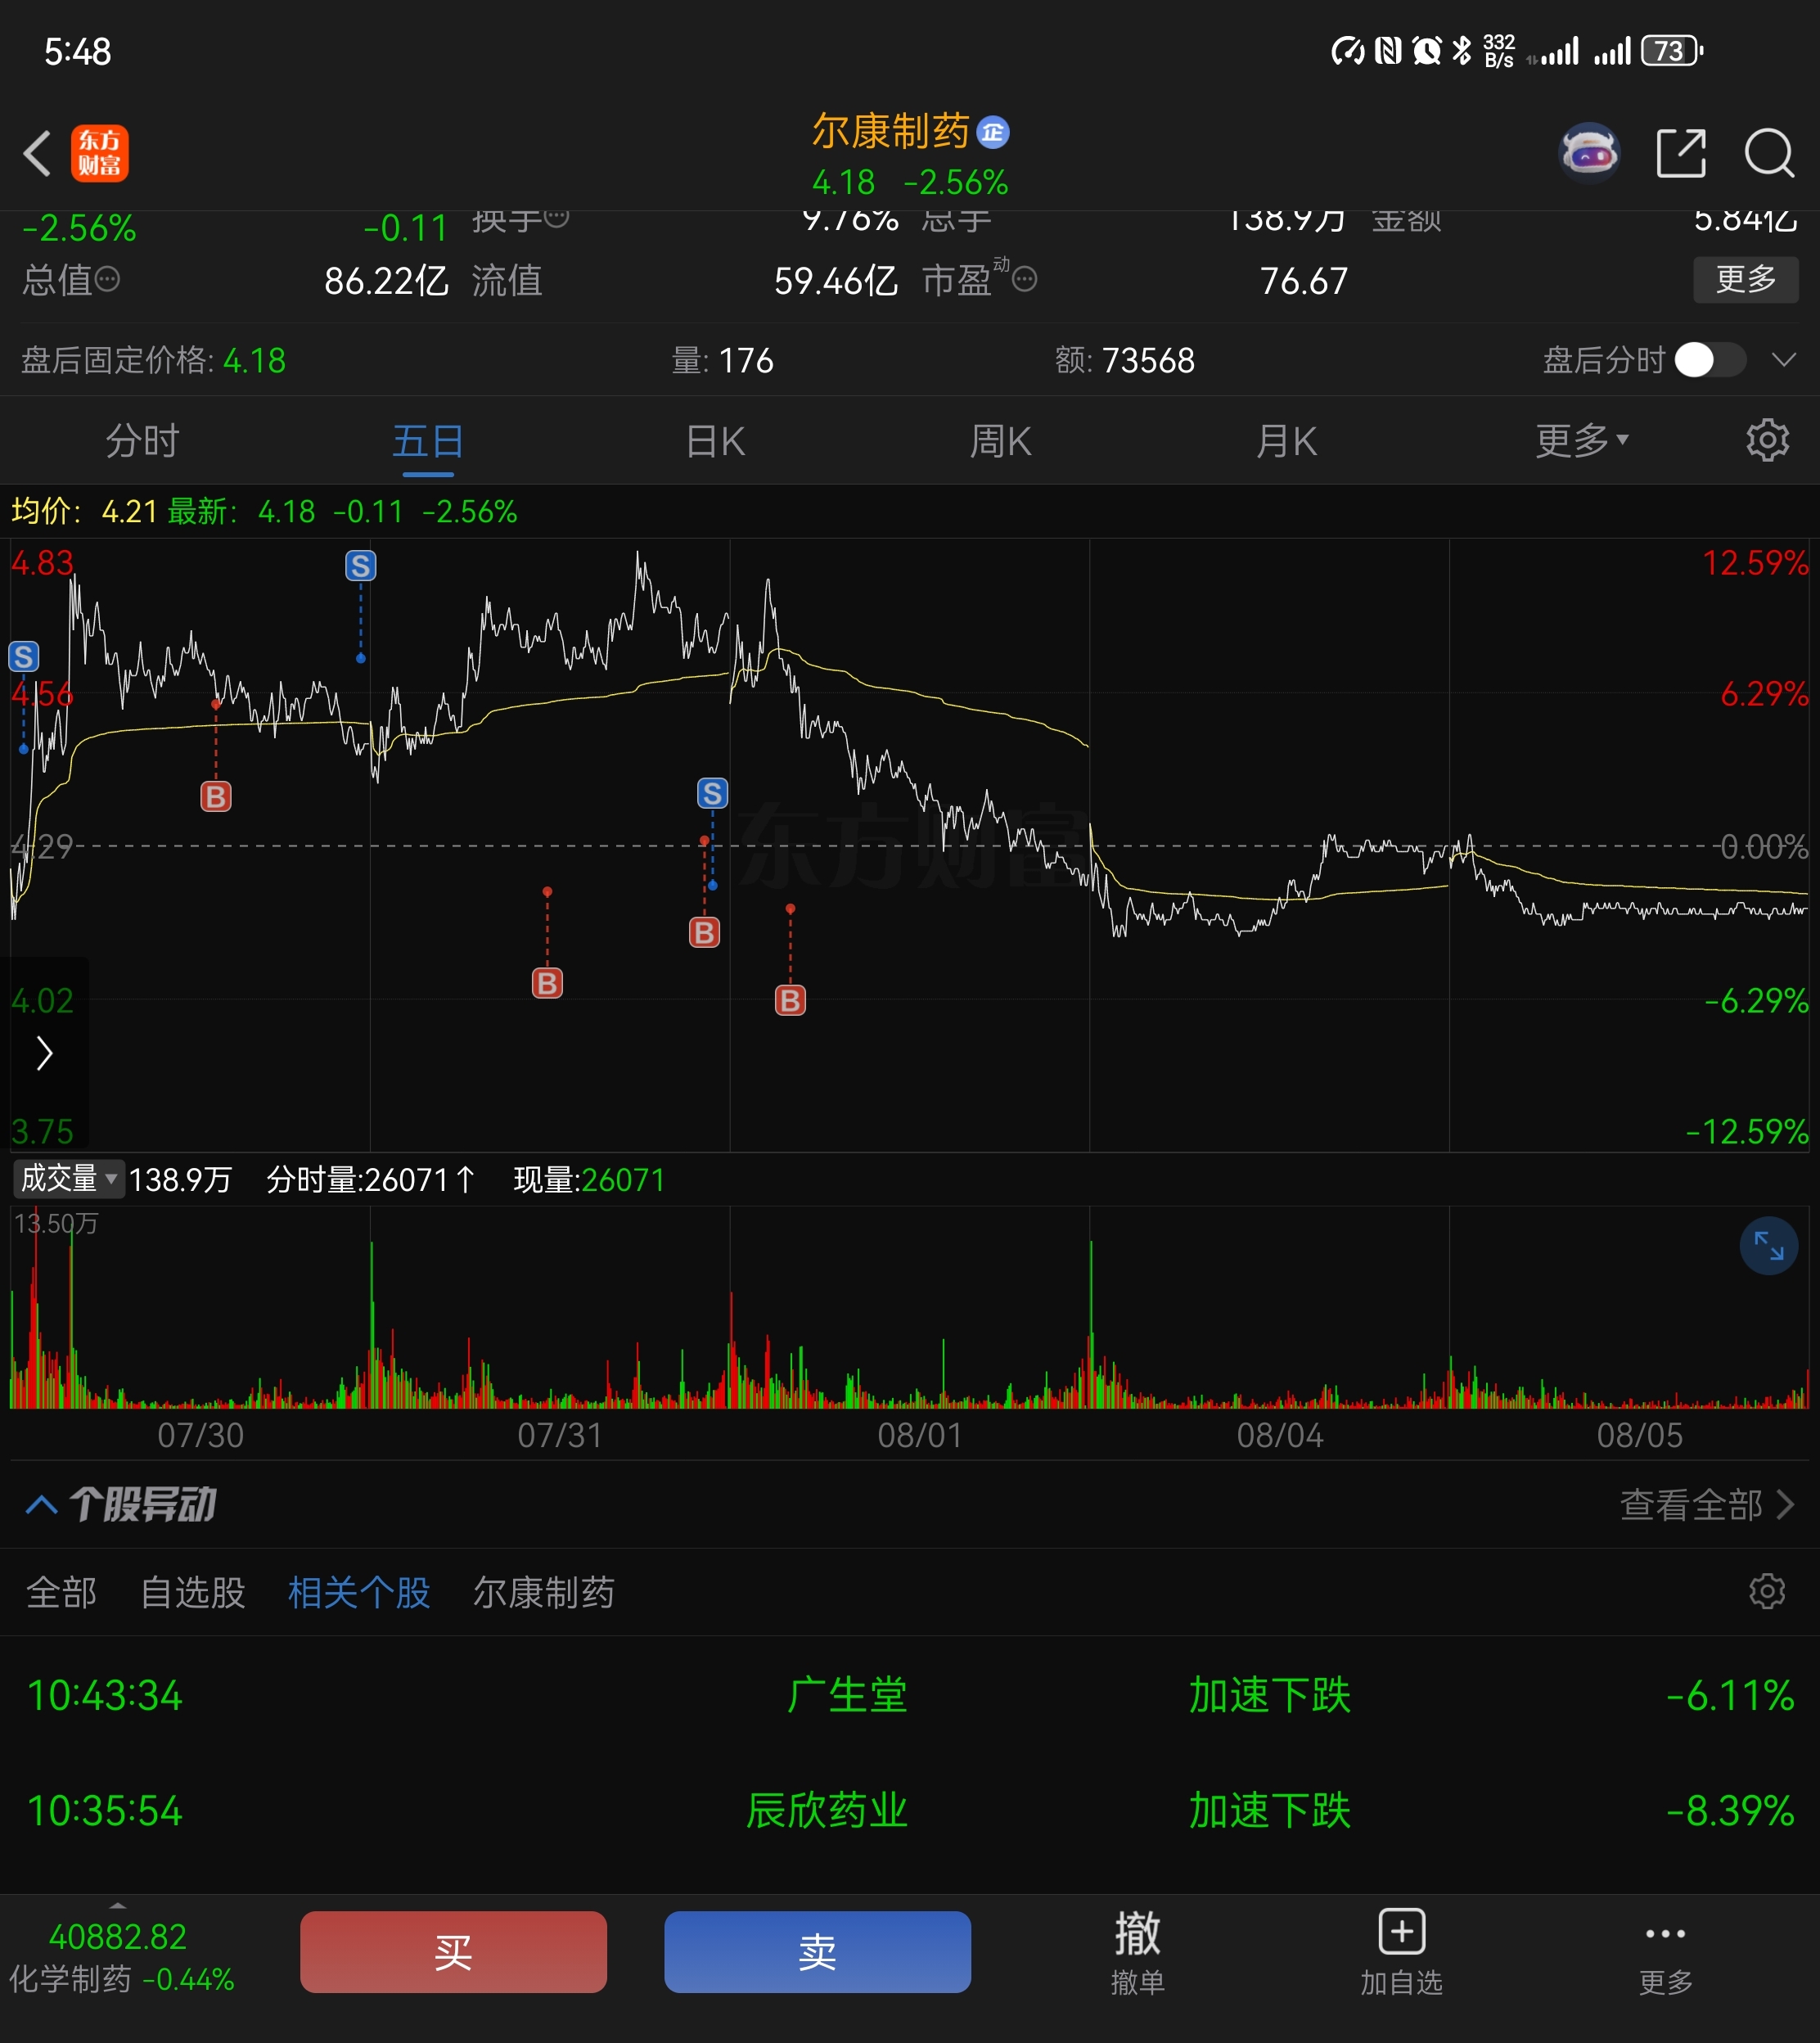
Task: Open search via magnifier icon
Action: tap(1769, 153)
